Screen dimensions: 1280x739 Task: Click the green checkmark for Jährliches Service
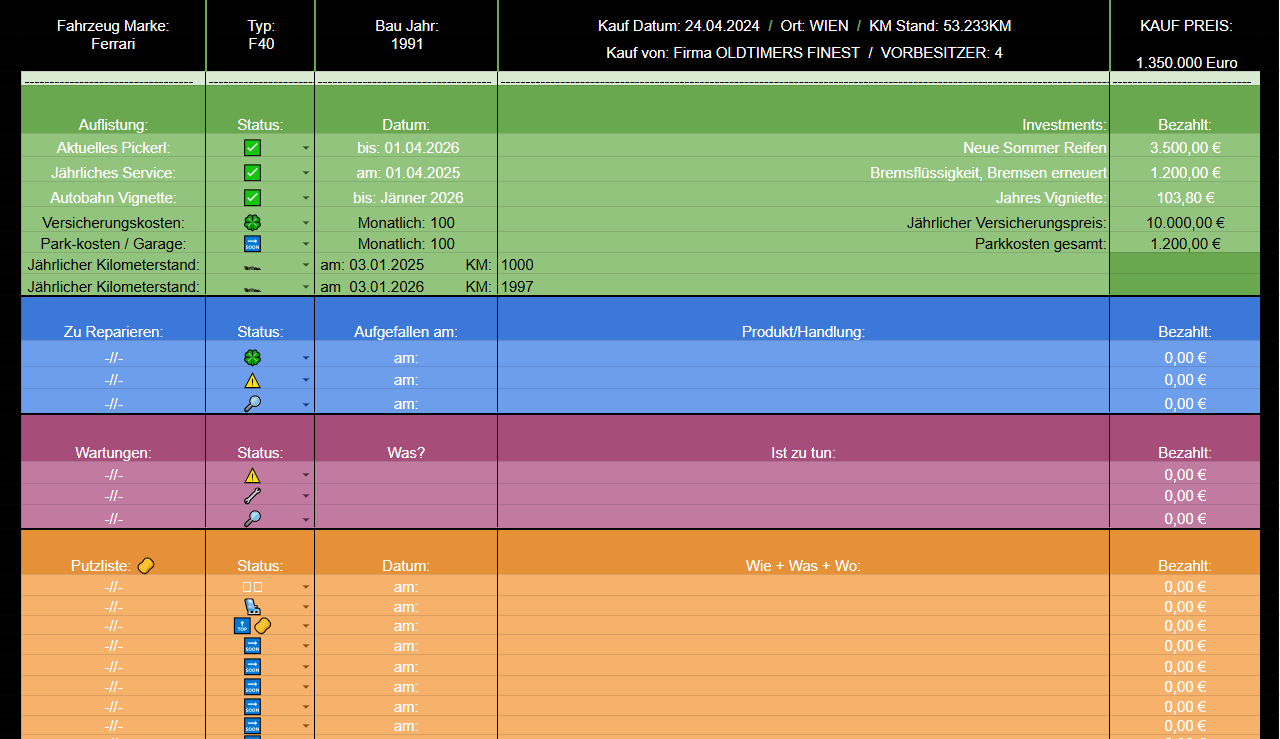pos(252,173)
